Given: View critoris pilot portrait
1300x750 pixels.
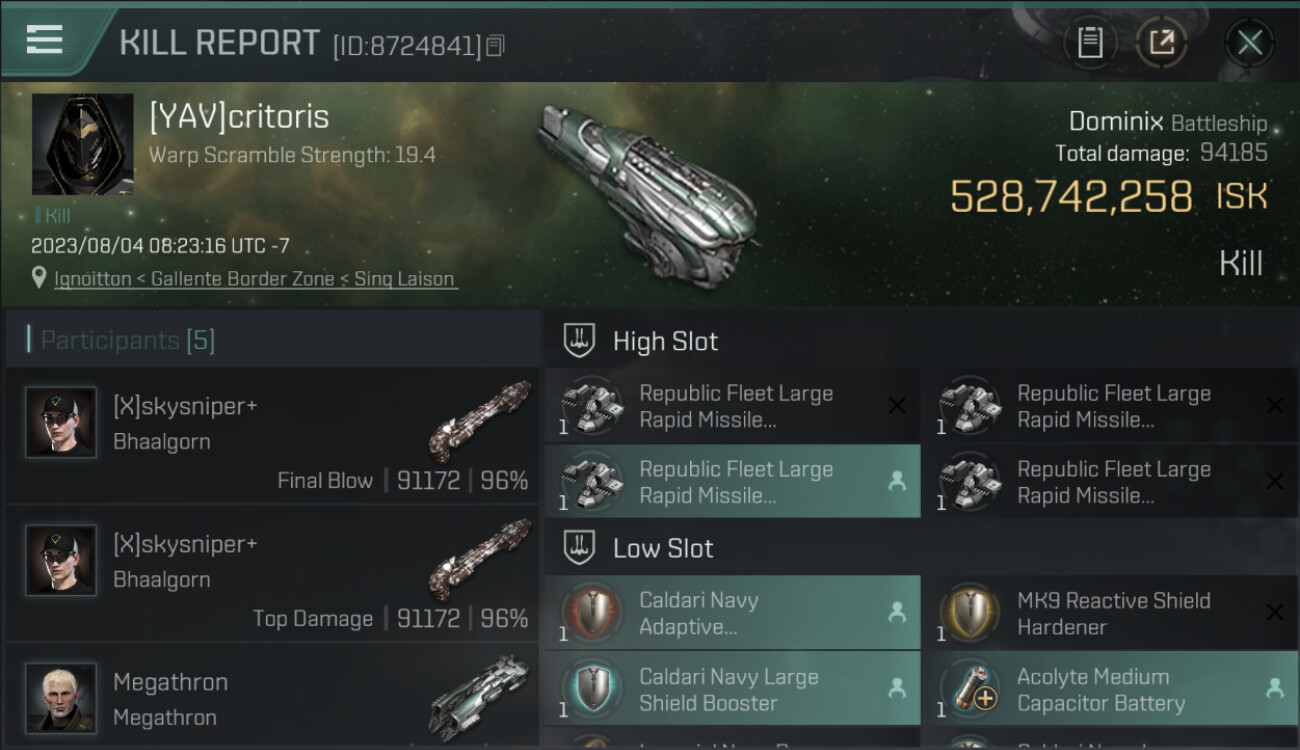Looking at the screenshot, I should [82, 144].
